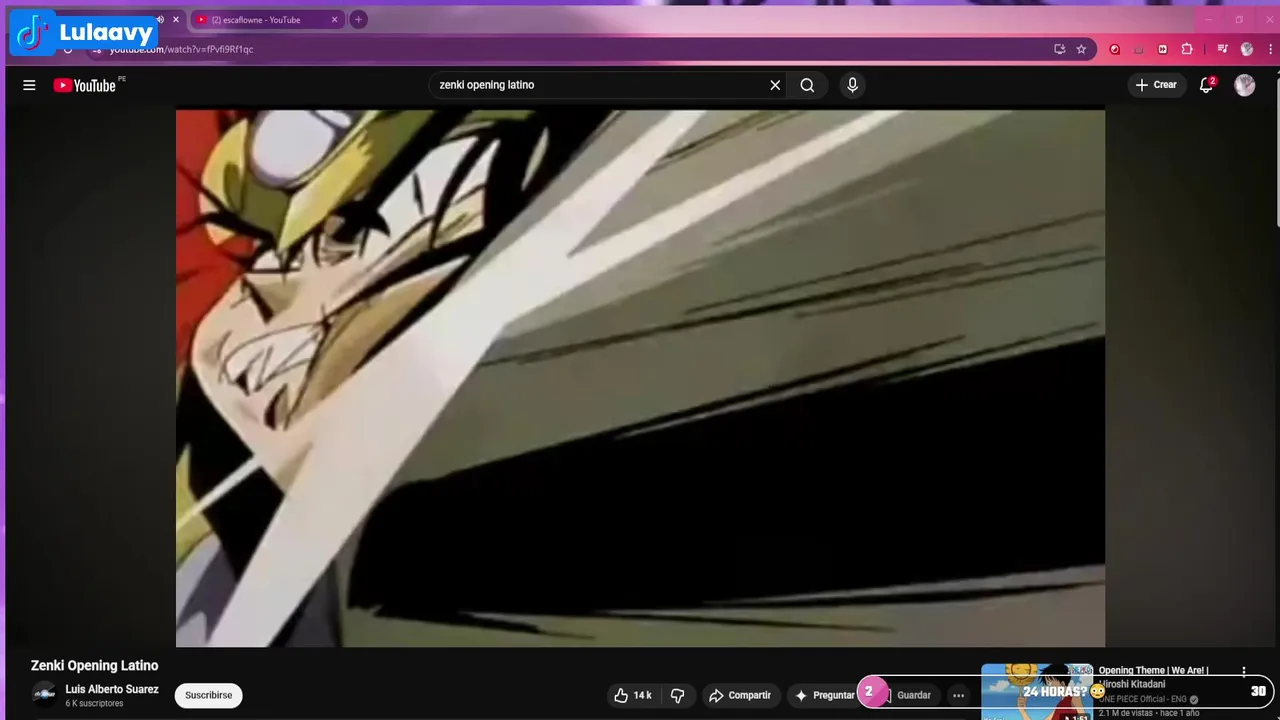Screen dimensions: 1280x720
Task: Open the Preguntar AI button
Action: coord(825,695)
